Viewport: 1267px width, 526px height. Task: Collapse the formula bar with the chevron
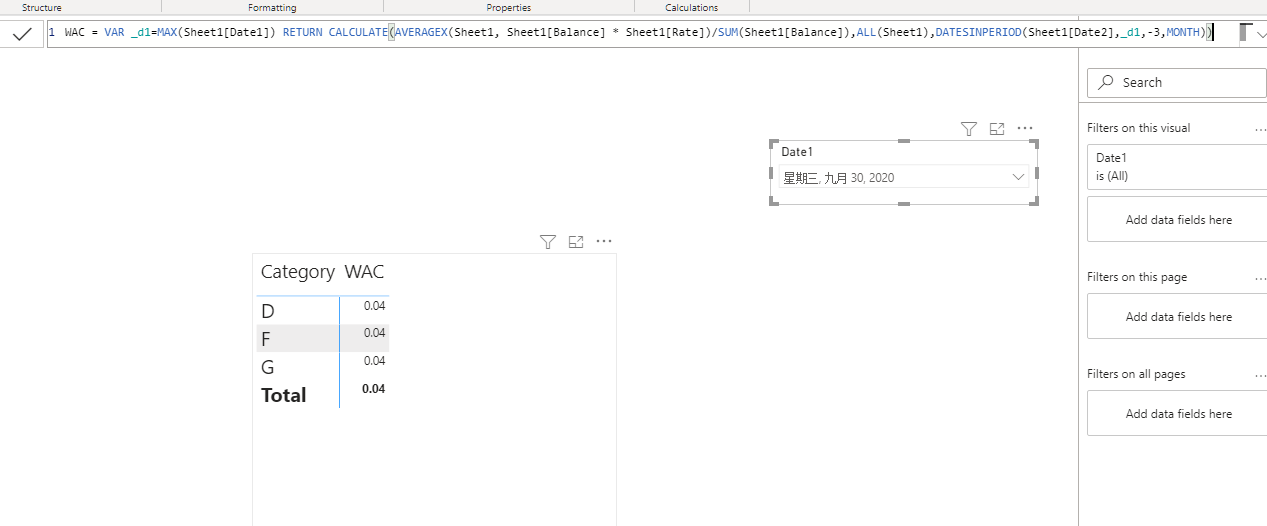[x=1260, y=34]
